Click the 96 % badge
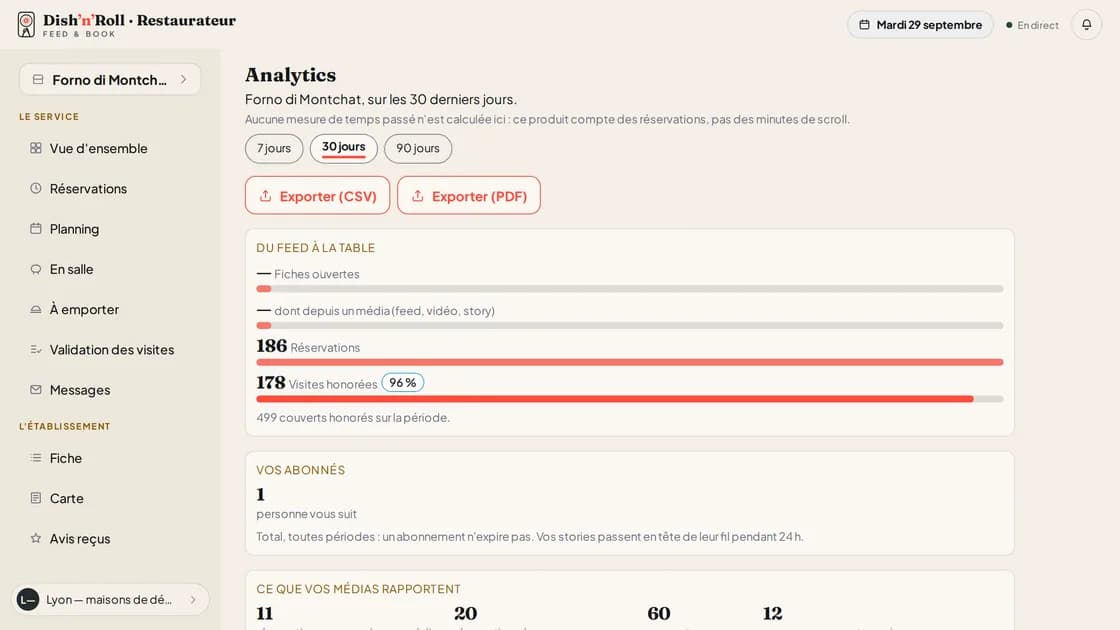 pos(403,383)
